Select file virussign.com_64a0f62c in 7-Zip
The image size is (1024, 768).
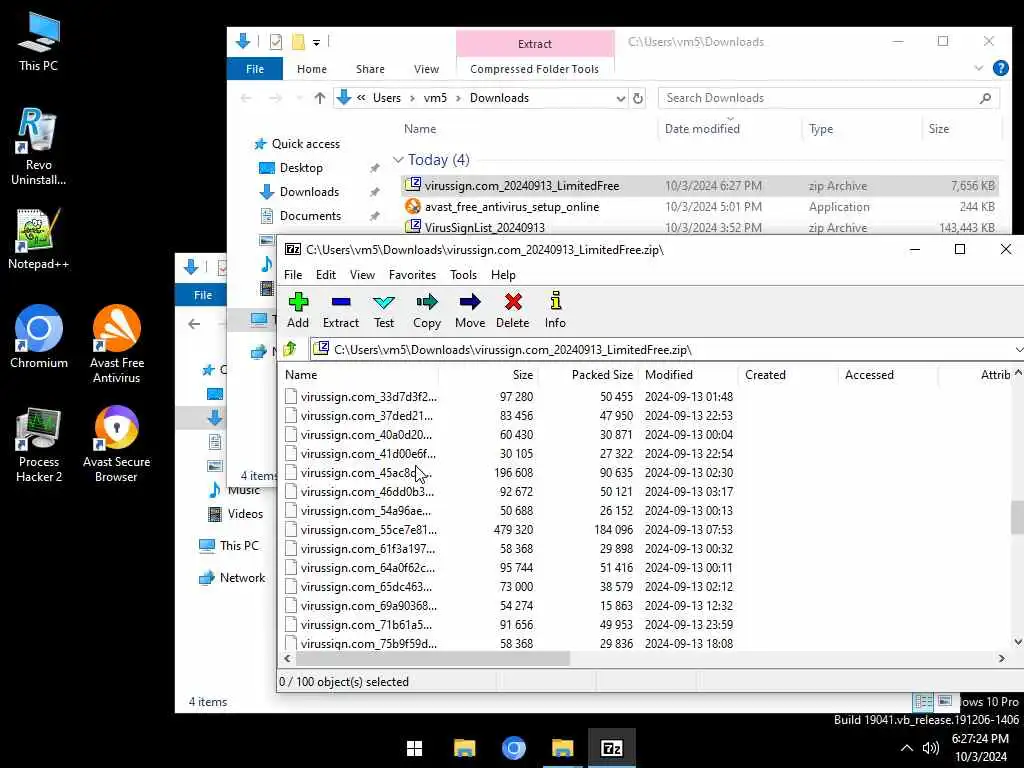[x=368, y=568]
